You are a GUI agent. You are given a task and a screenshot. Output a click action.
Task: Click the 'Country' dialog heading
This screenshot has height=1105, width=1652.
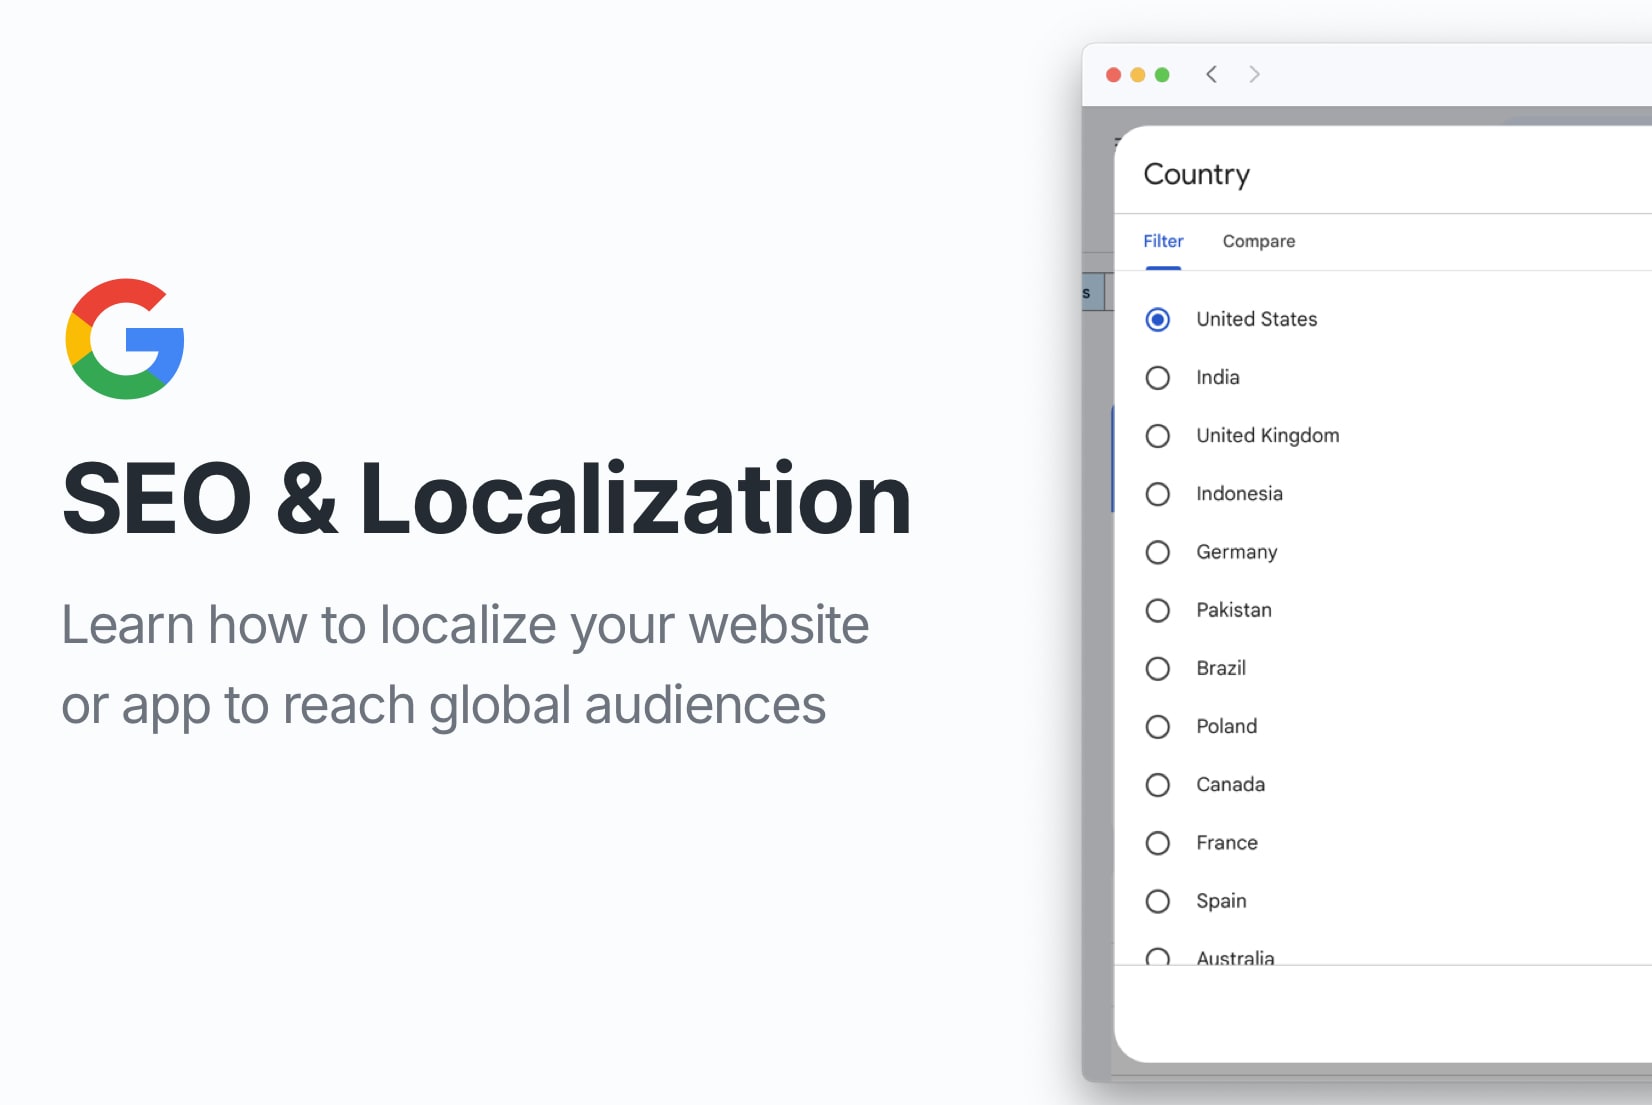tap(1196, 175)
